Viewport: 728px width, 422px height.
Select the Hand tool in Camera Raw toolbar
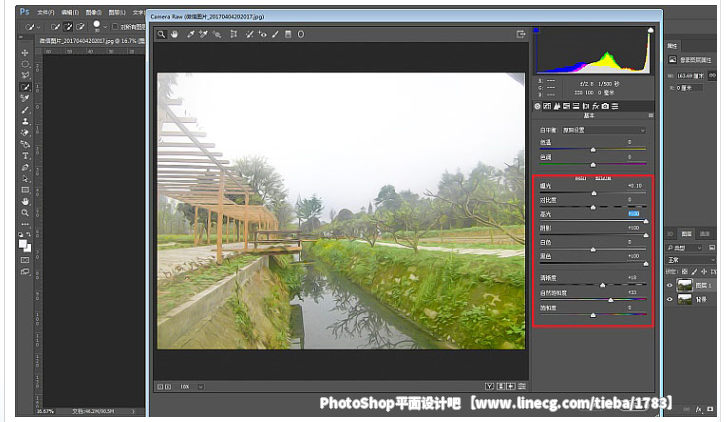coord(175,34)
